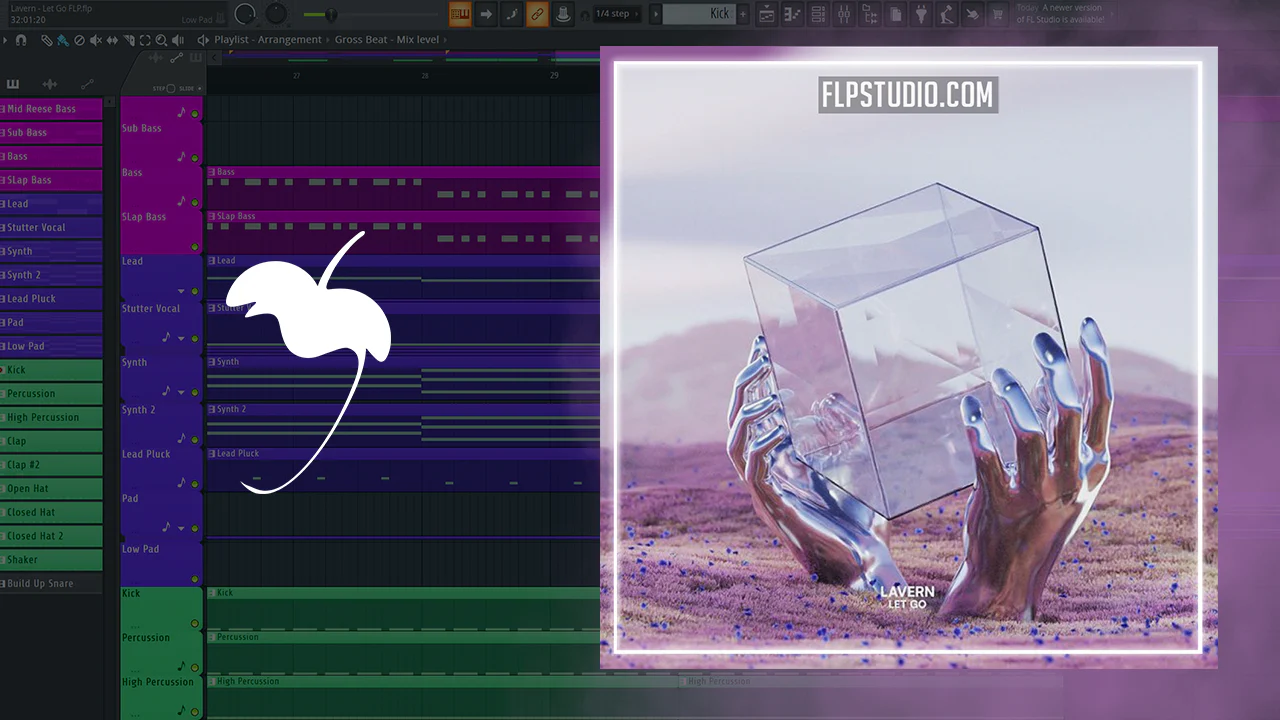This screenshot has width=1280, height=720.
Task: Open arrow left of Kick pattern name
Action: pos(656,14)
